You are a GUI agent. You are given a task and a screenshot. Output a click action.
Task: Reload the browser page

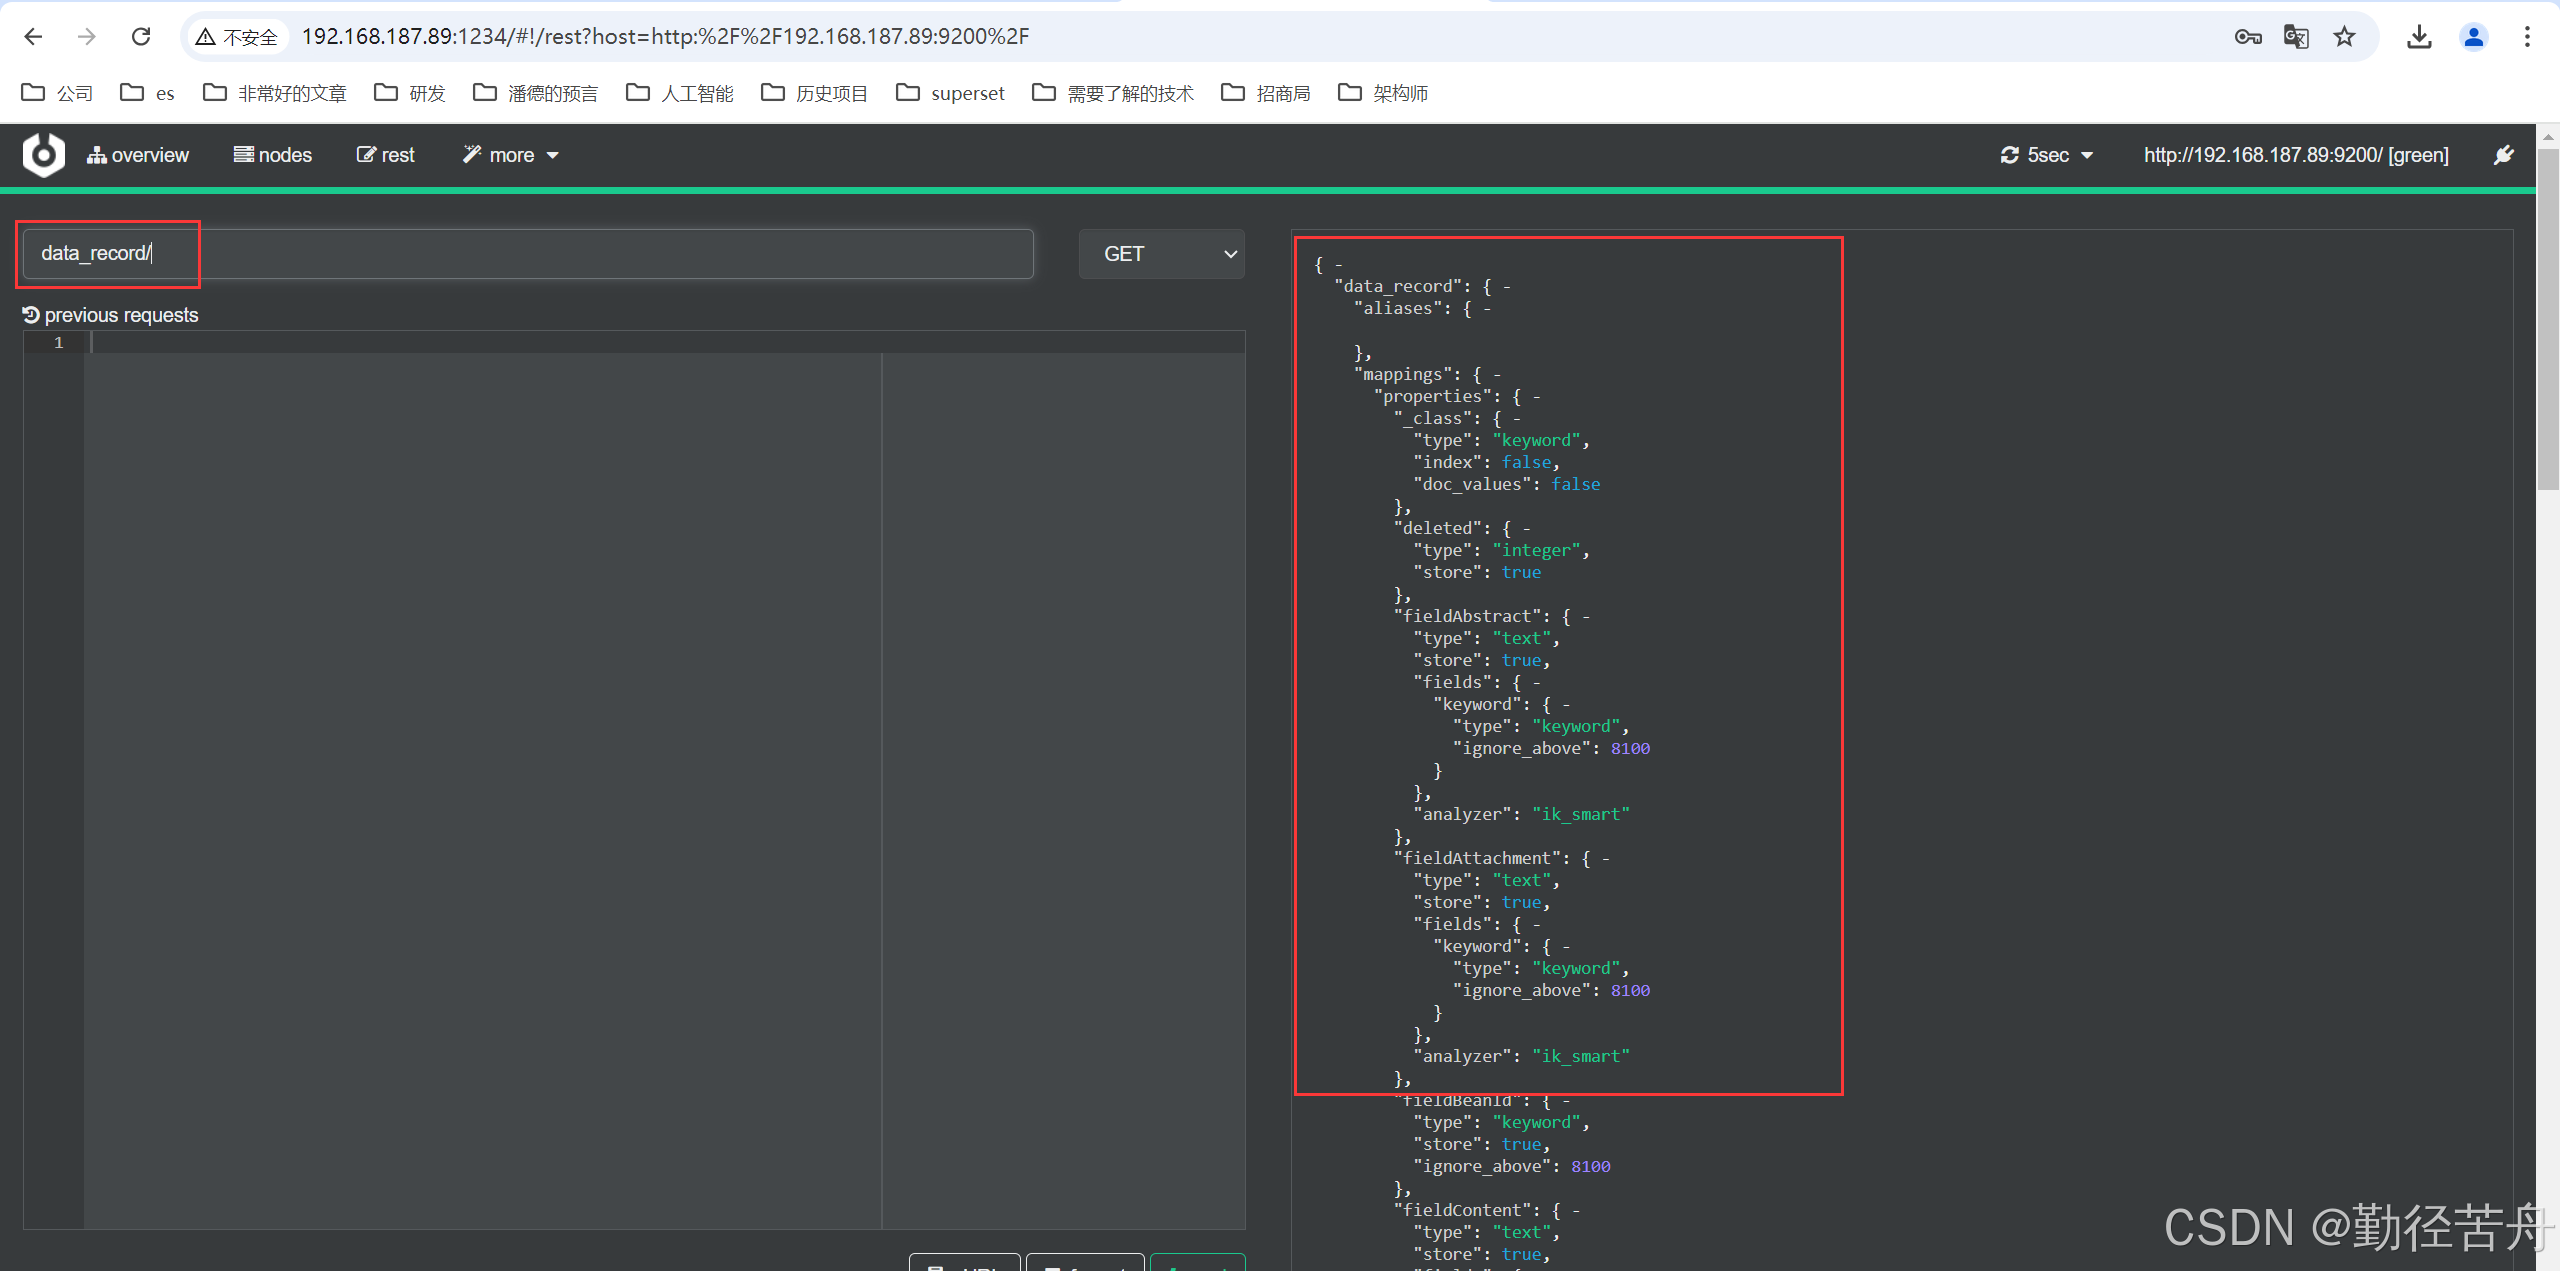[141, 37]
